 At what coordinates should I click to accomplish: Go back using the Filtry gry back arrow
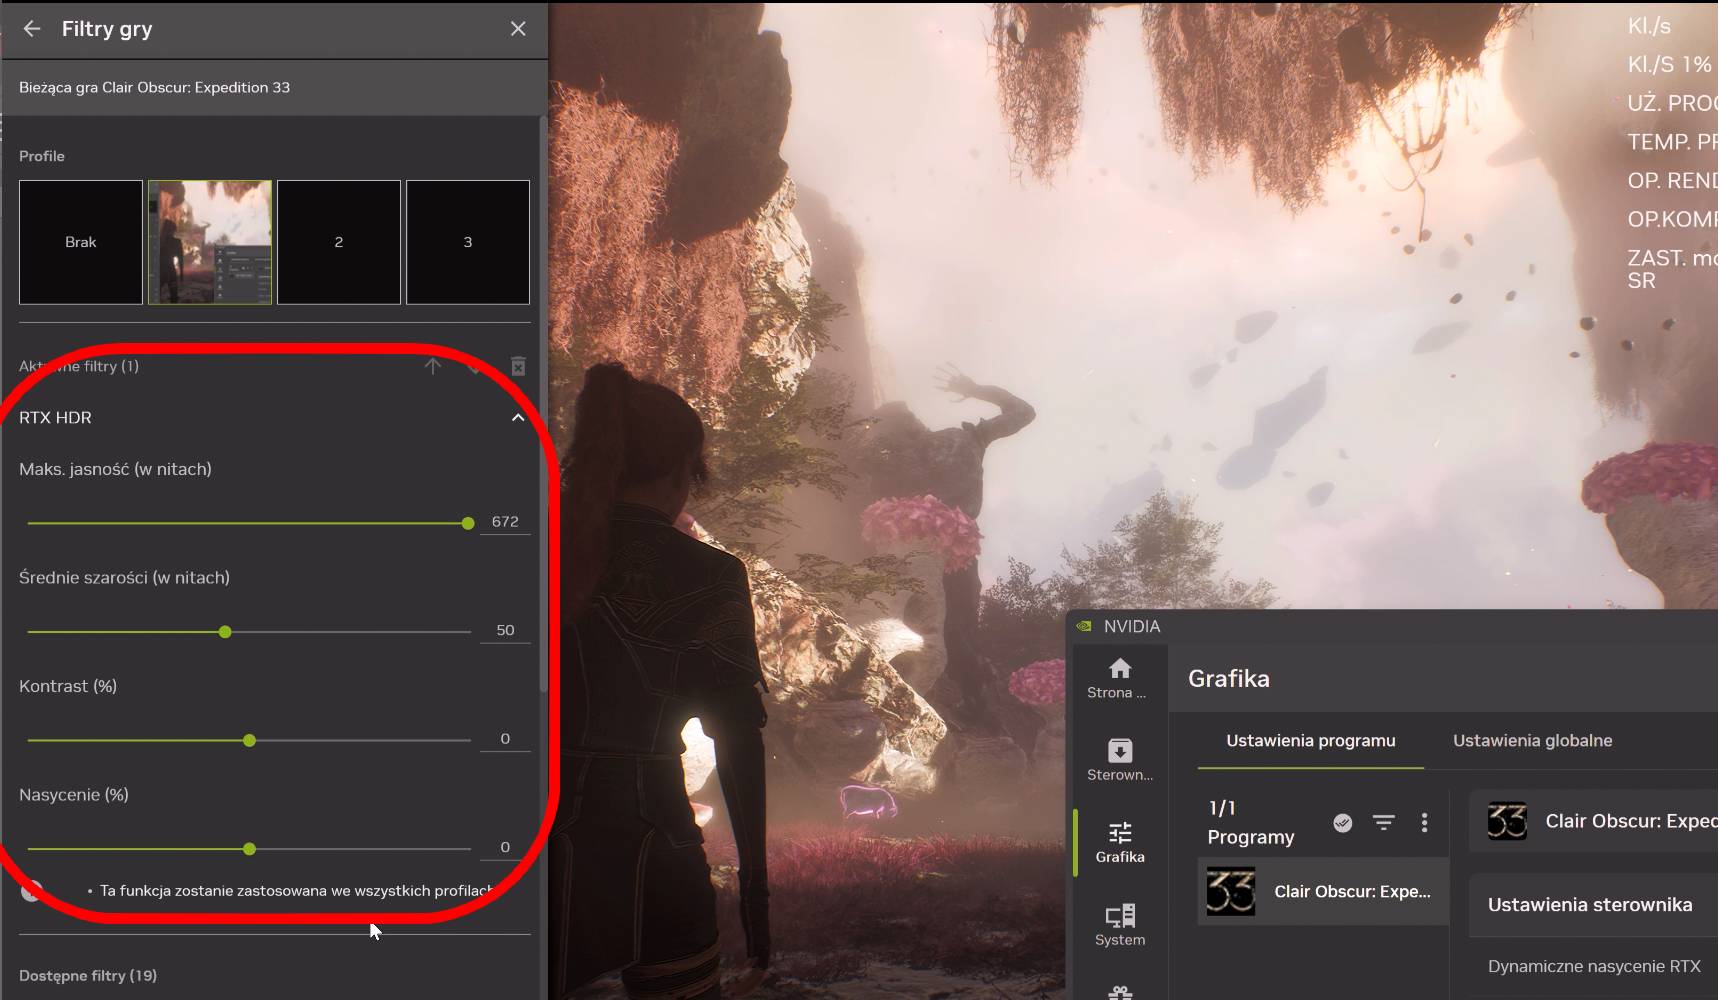tap(31, 28)
